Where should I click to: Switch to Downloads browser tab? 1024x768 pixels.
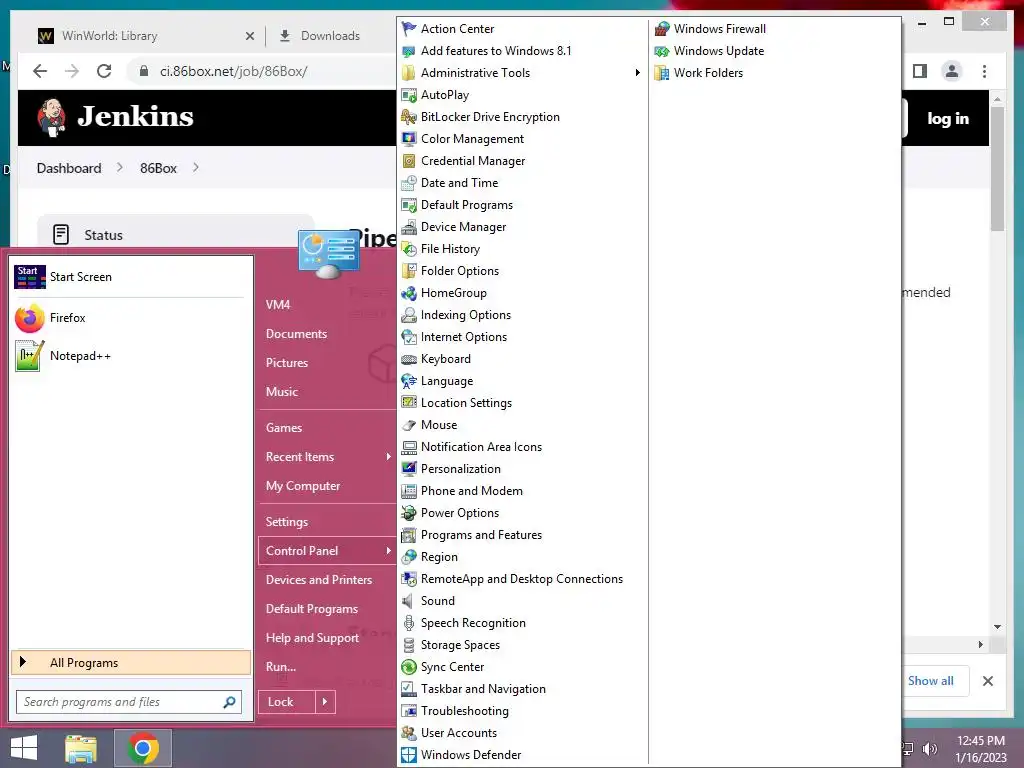(329, 36)
